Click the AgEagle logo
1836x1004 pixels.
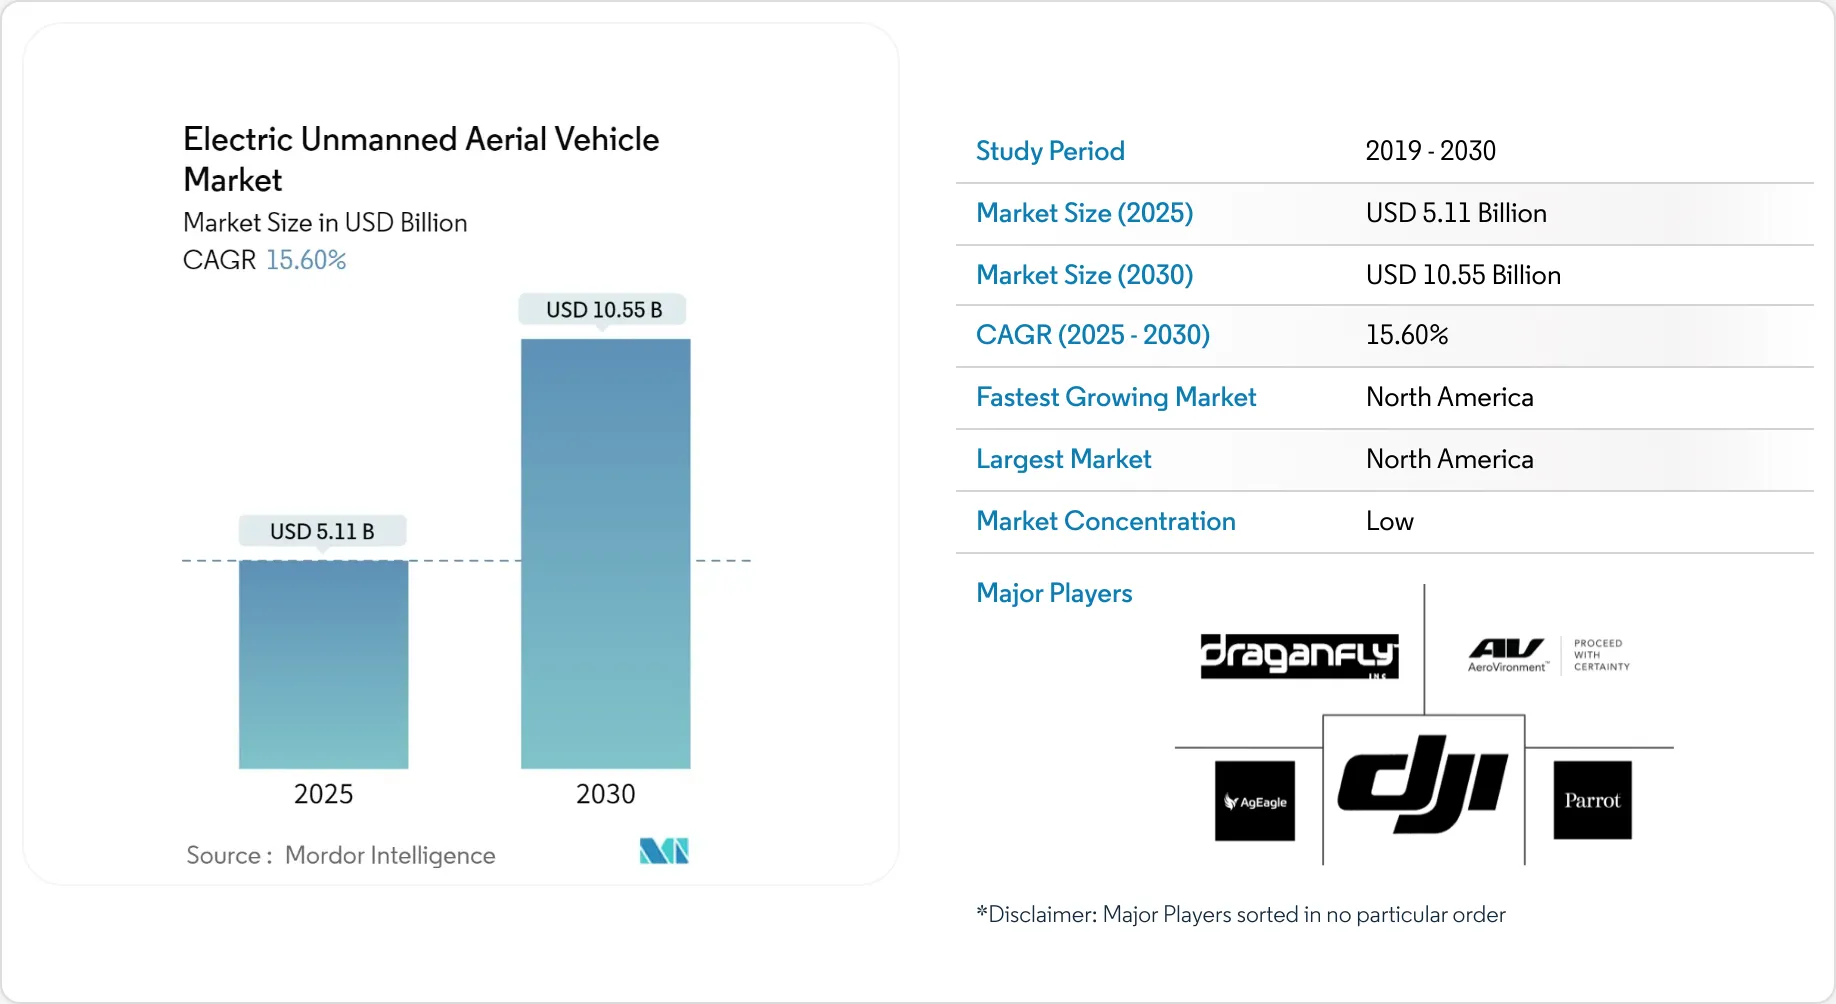click(1255, 801)
